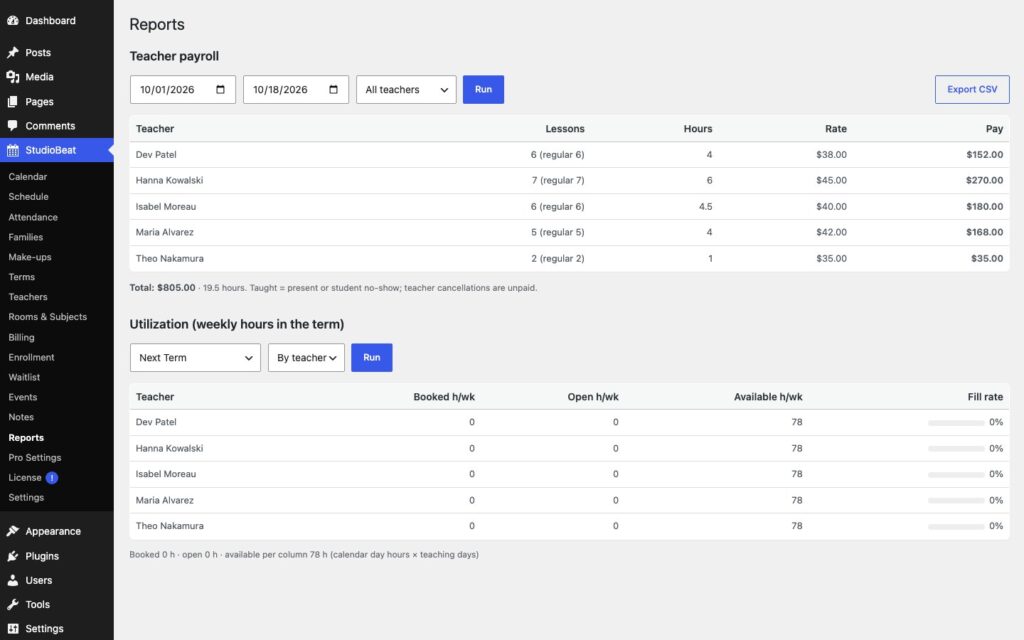The height and width of the screenshot is (640, 1024).
Task: Click the Dashboard gauge icon
Action: 12,20
